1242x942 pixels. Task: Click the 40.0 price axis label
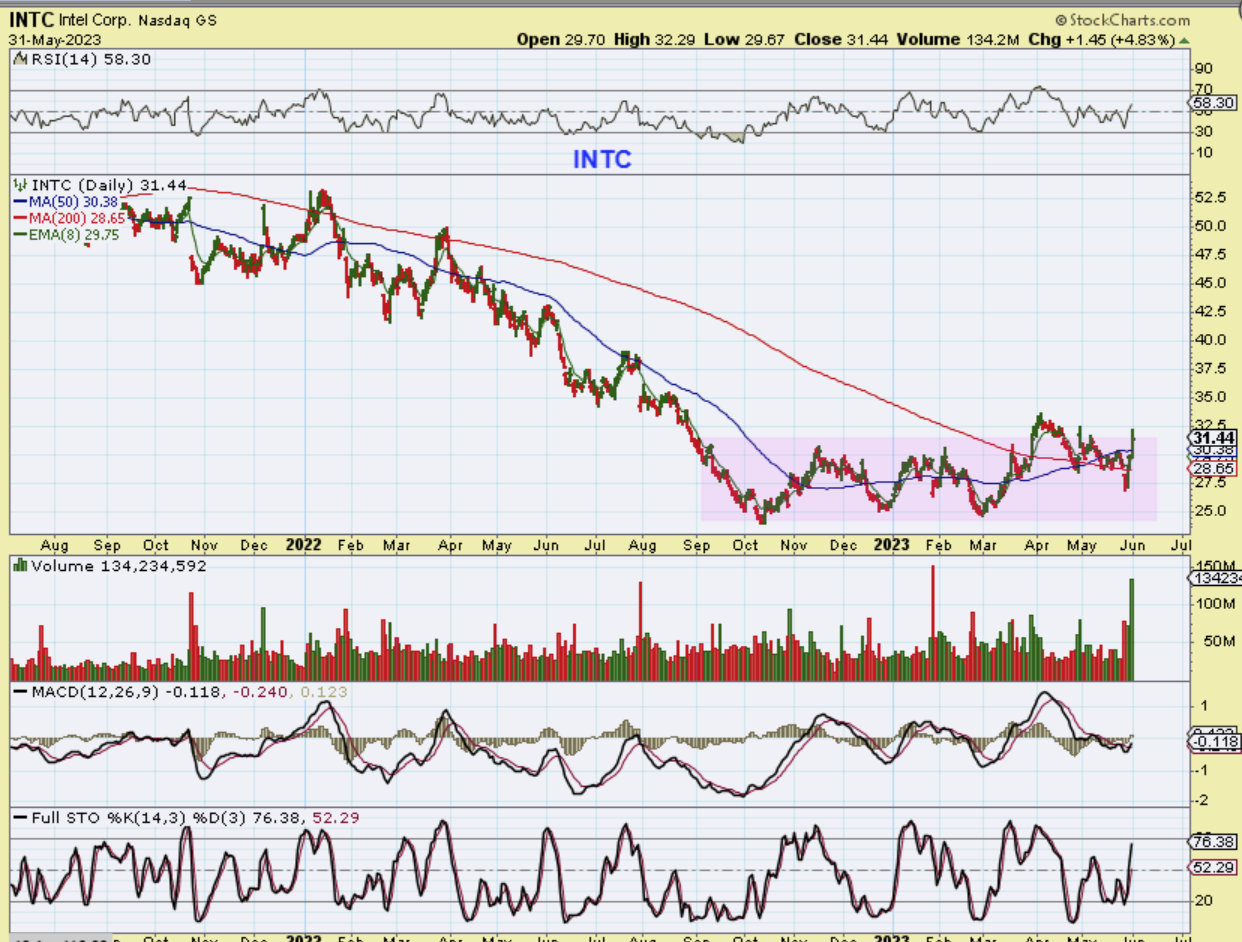[x=1211, y=340]
